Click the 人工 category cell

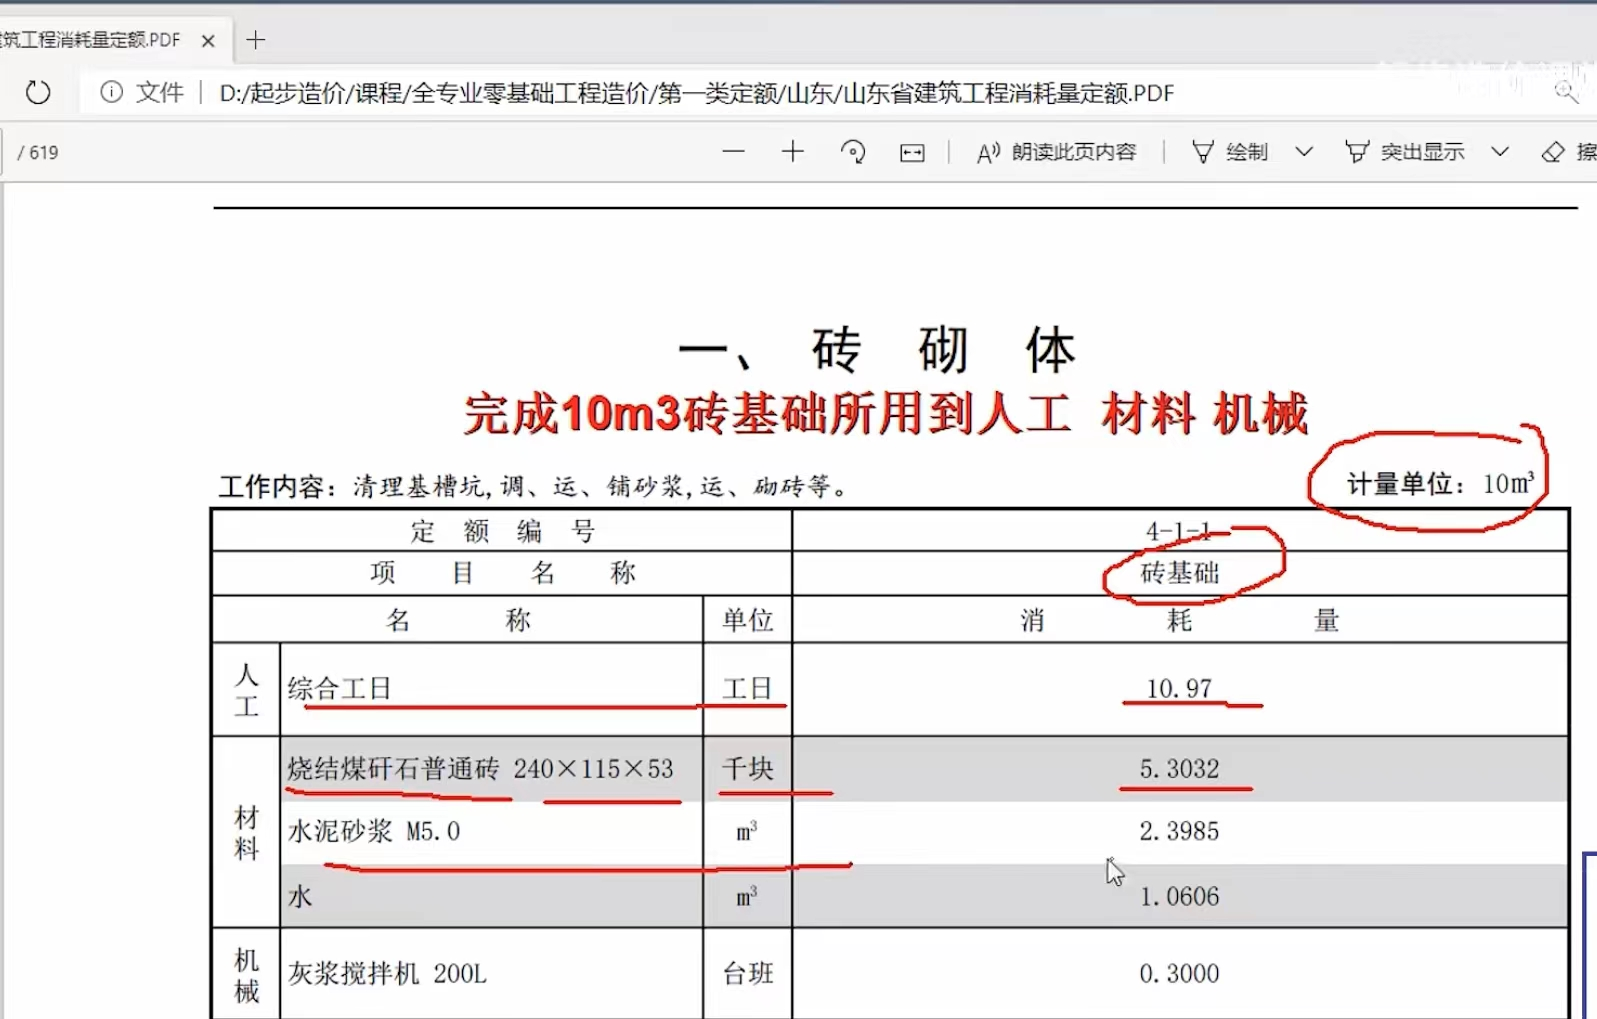pyautogui.click(x=246, y=690)
